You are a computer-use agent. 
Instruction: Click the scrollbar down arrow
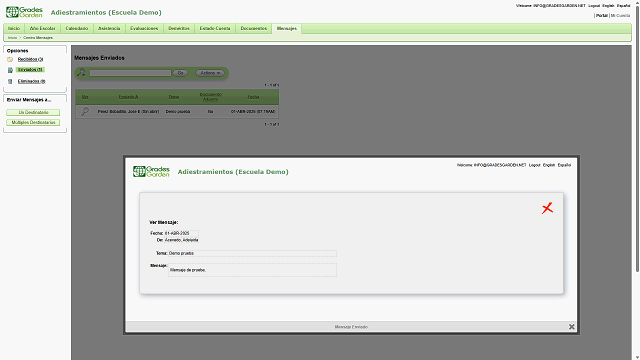(x=637, y=358)
